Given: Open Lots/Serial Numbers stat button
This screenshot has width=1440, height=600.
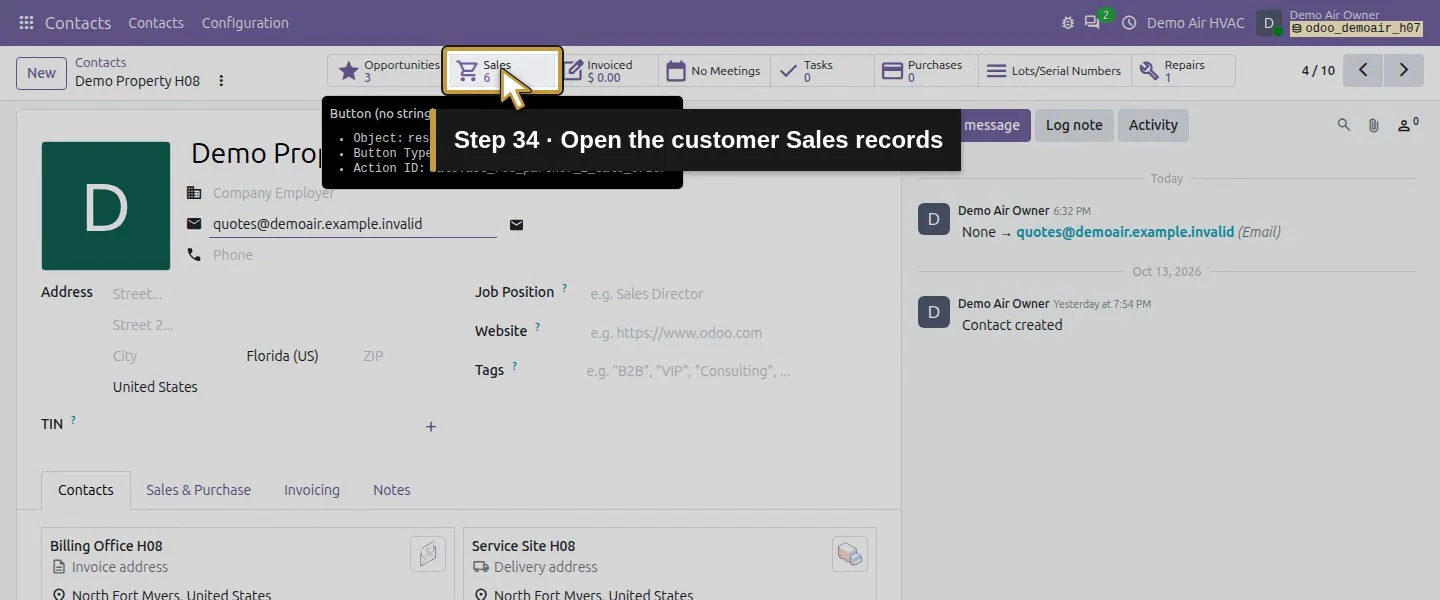Looking at the screenshot, I should tap(1054, 71).
